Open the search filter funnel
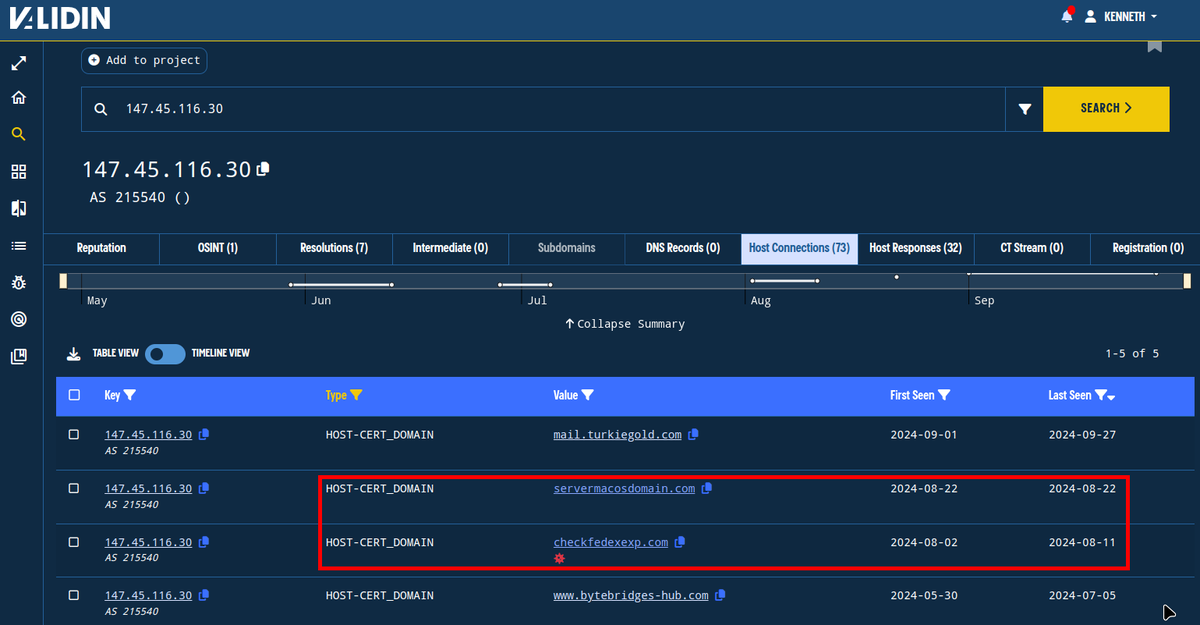Image resolution: width=1200 pixels, height=625 pixels. (1025, 109)
